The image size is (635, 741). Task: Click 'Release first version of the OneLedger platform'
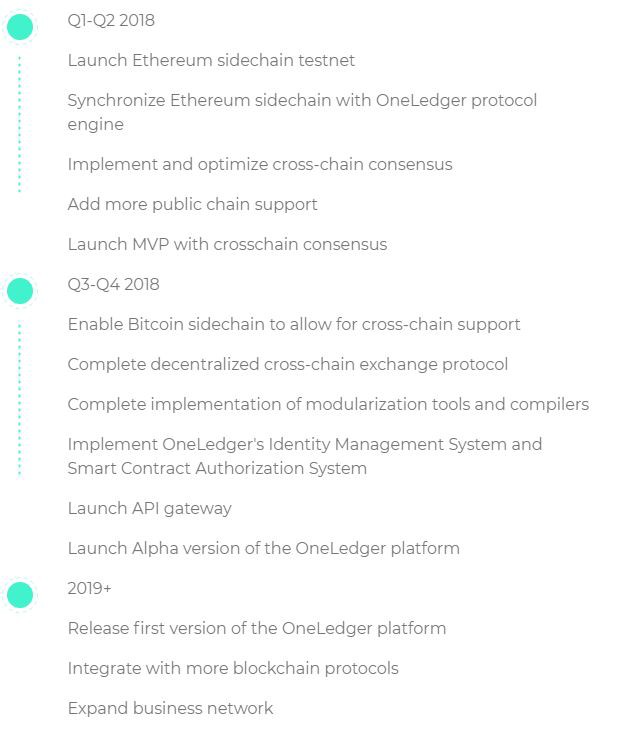pyautogui.click(x=257, y=629)
